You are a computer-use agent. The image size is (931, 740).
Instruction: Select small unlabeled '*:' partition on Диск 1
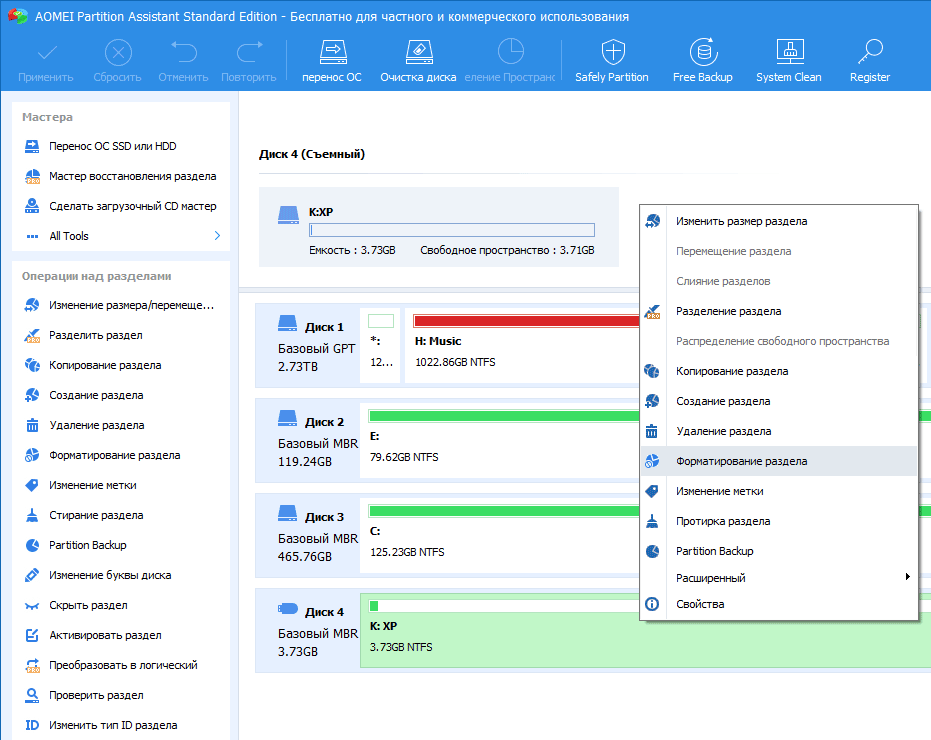(x=381, y=345)
